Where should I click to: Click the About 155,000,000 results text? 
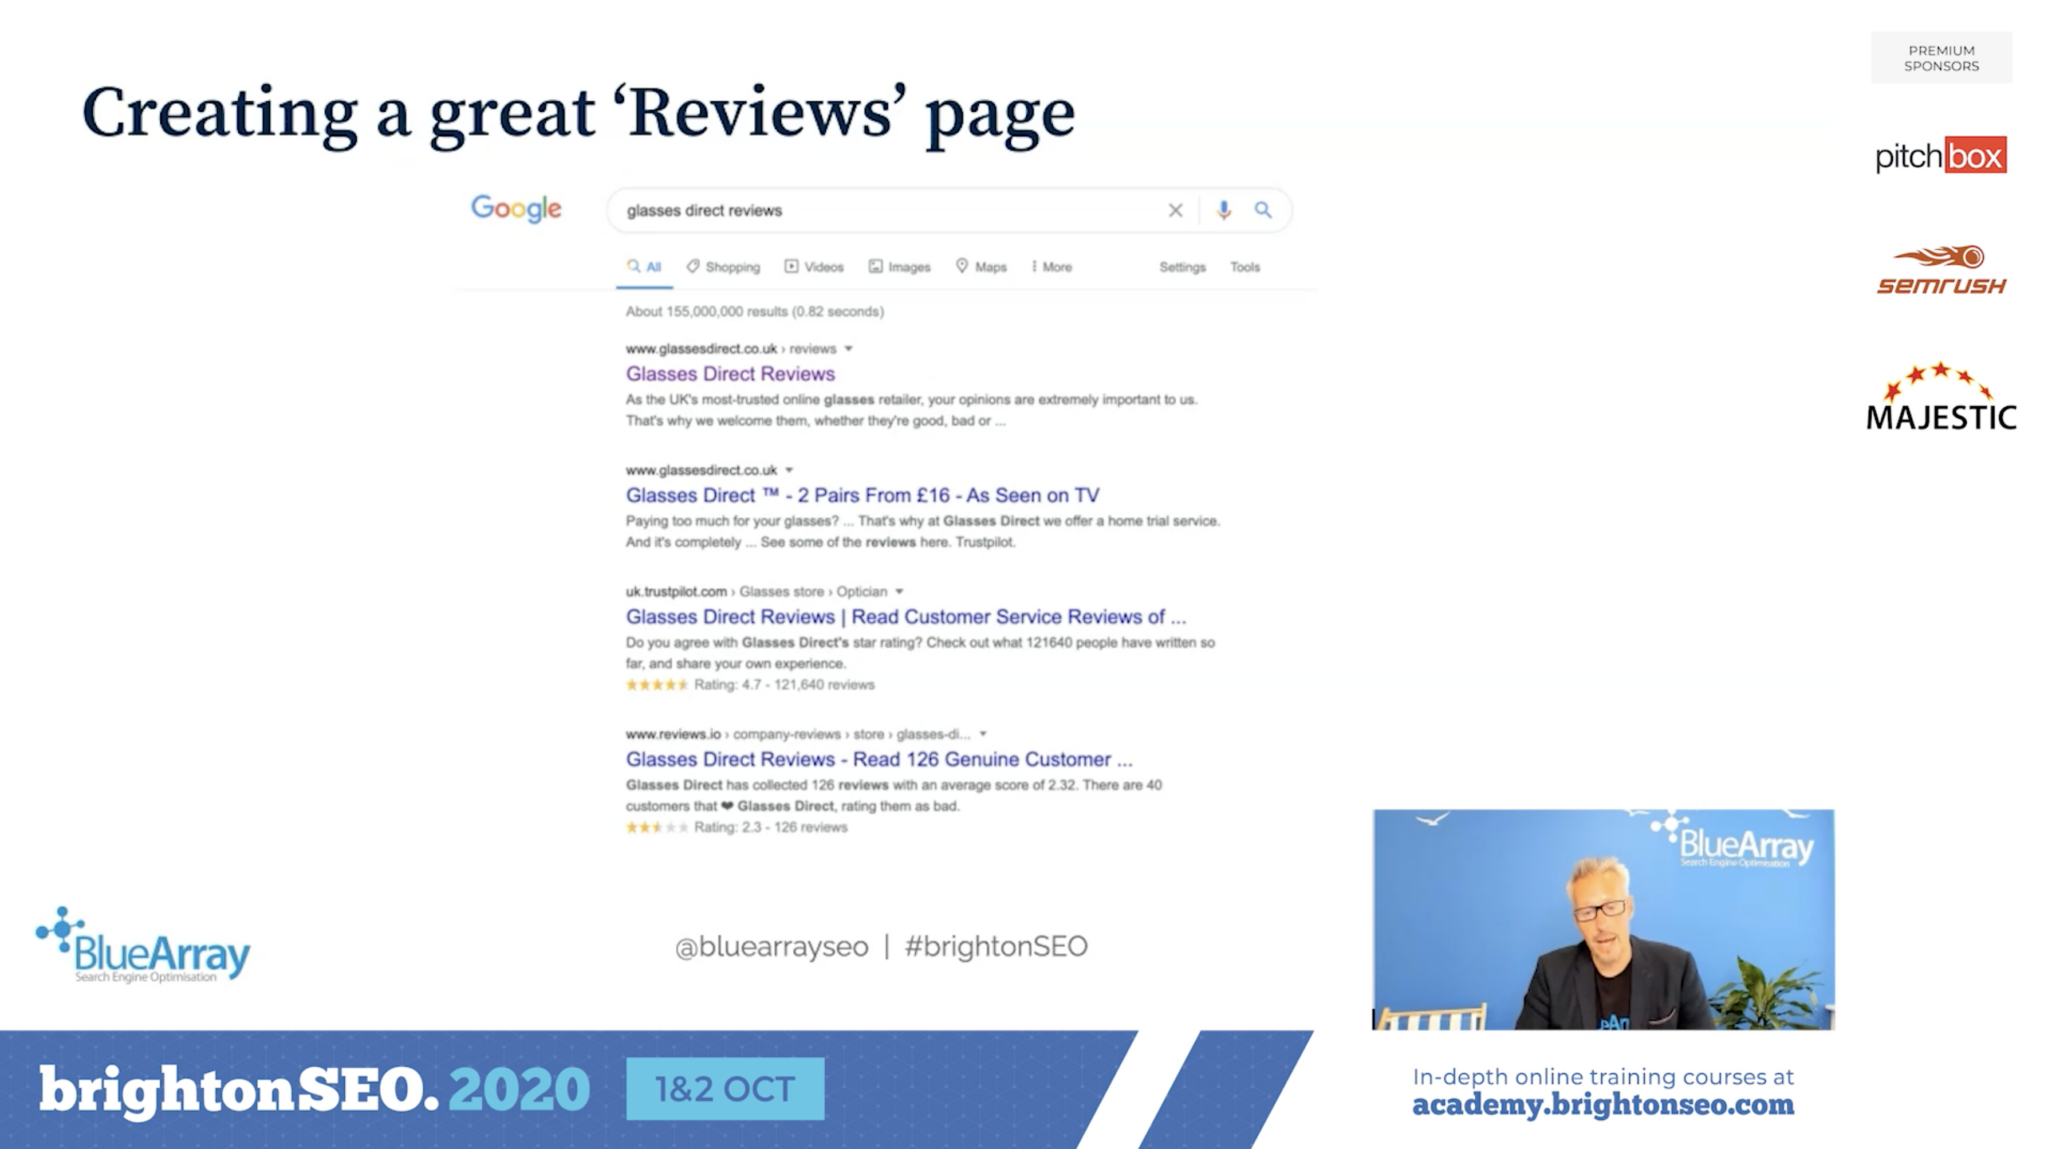[755, 312]
